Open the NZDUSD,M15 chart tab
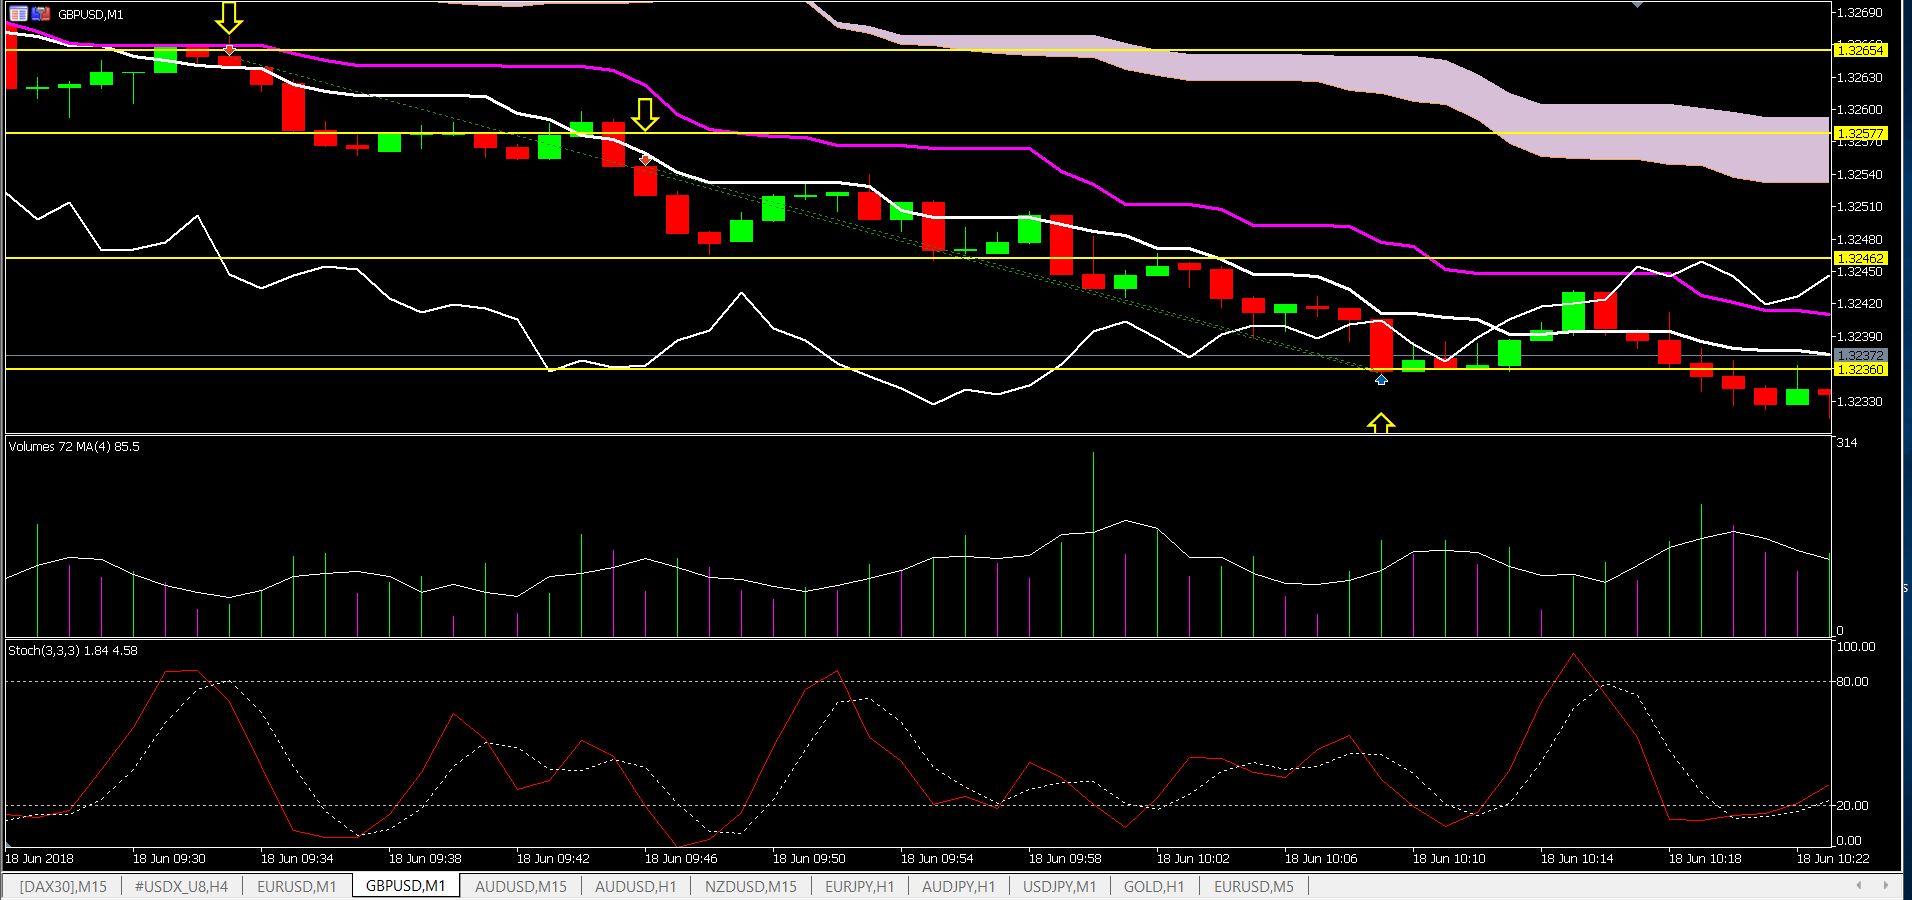 click(751, 886)
